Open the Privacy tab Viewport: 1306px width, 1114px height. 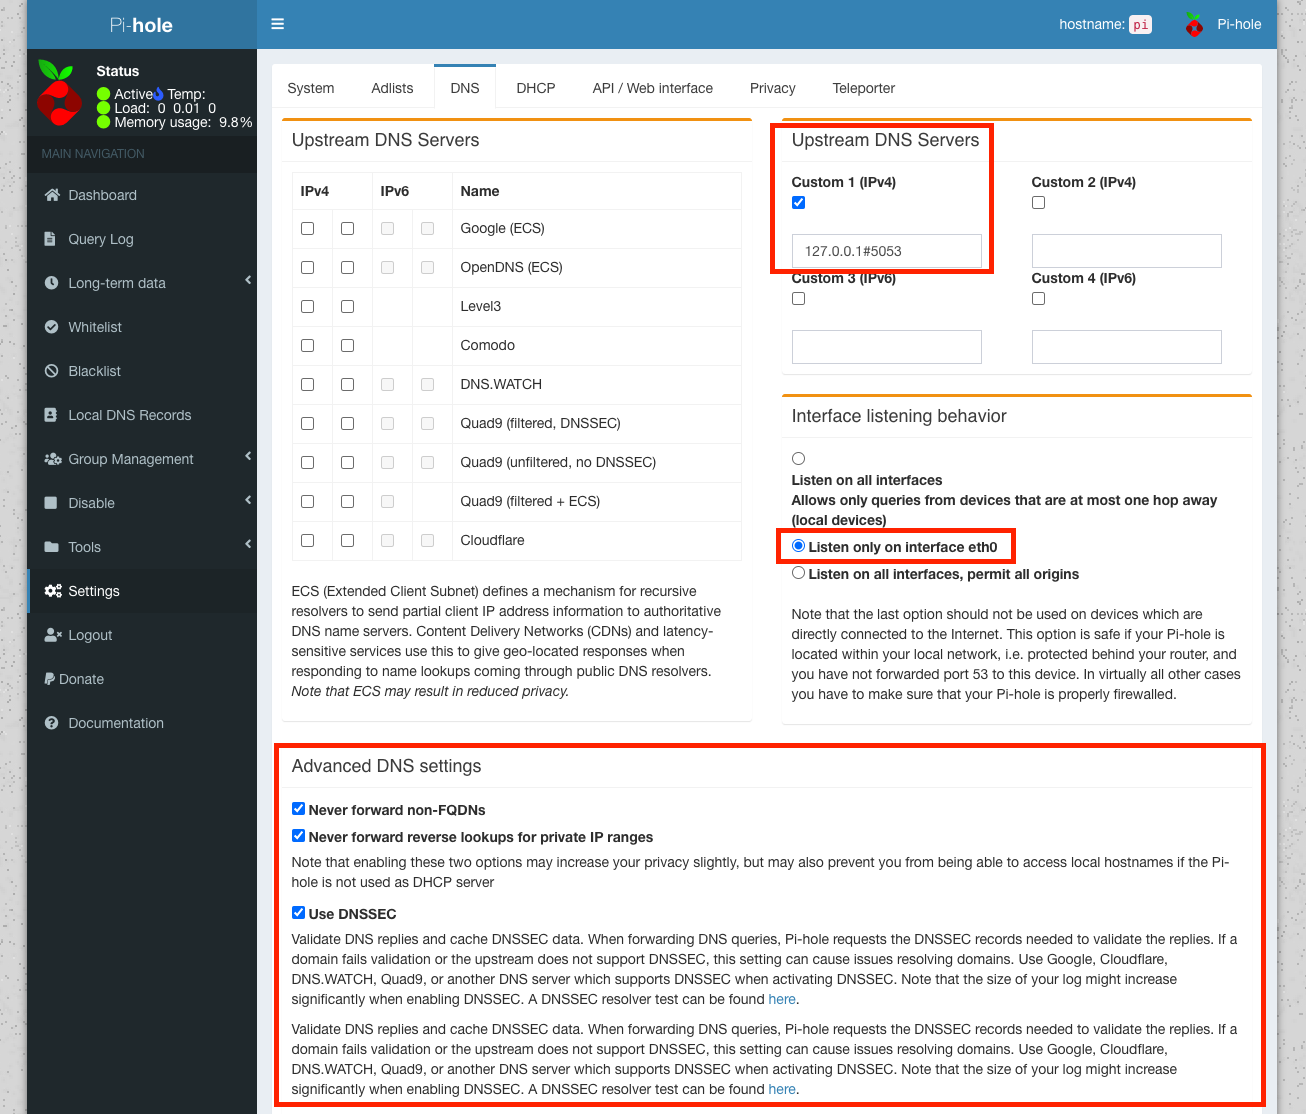click(773, 88)
